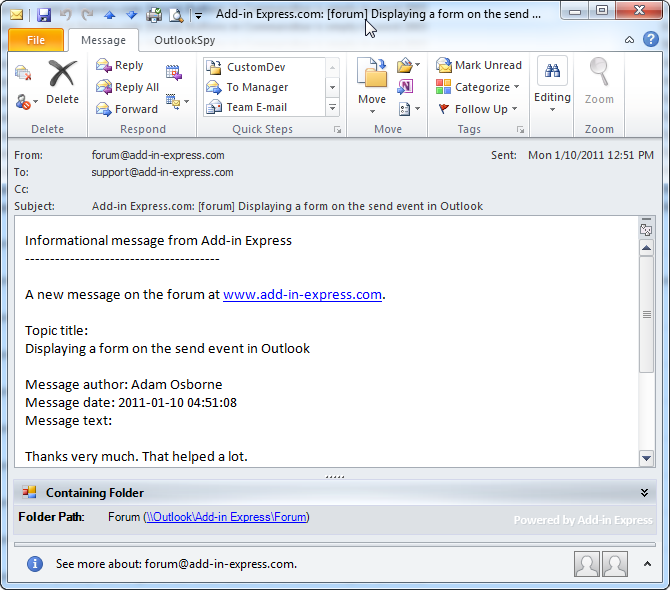Click the first contact photo in People Pane

tap(587, 564)
